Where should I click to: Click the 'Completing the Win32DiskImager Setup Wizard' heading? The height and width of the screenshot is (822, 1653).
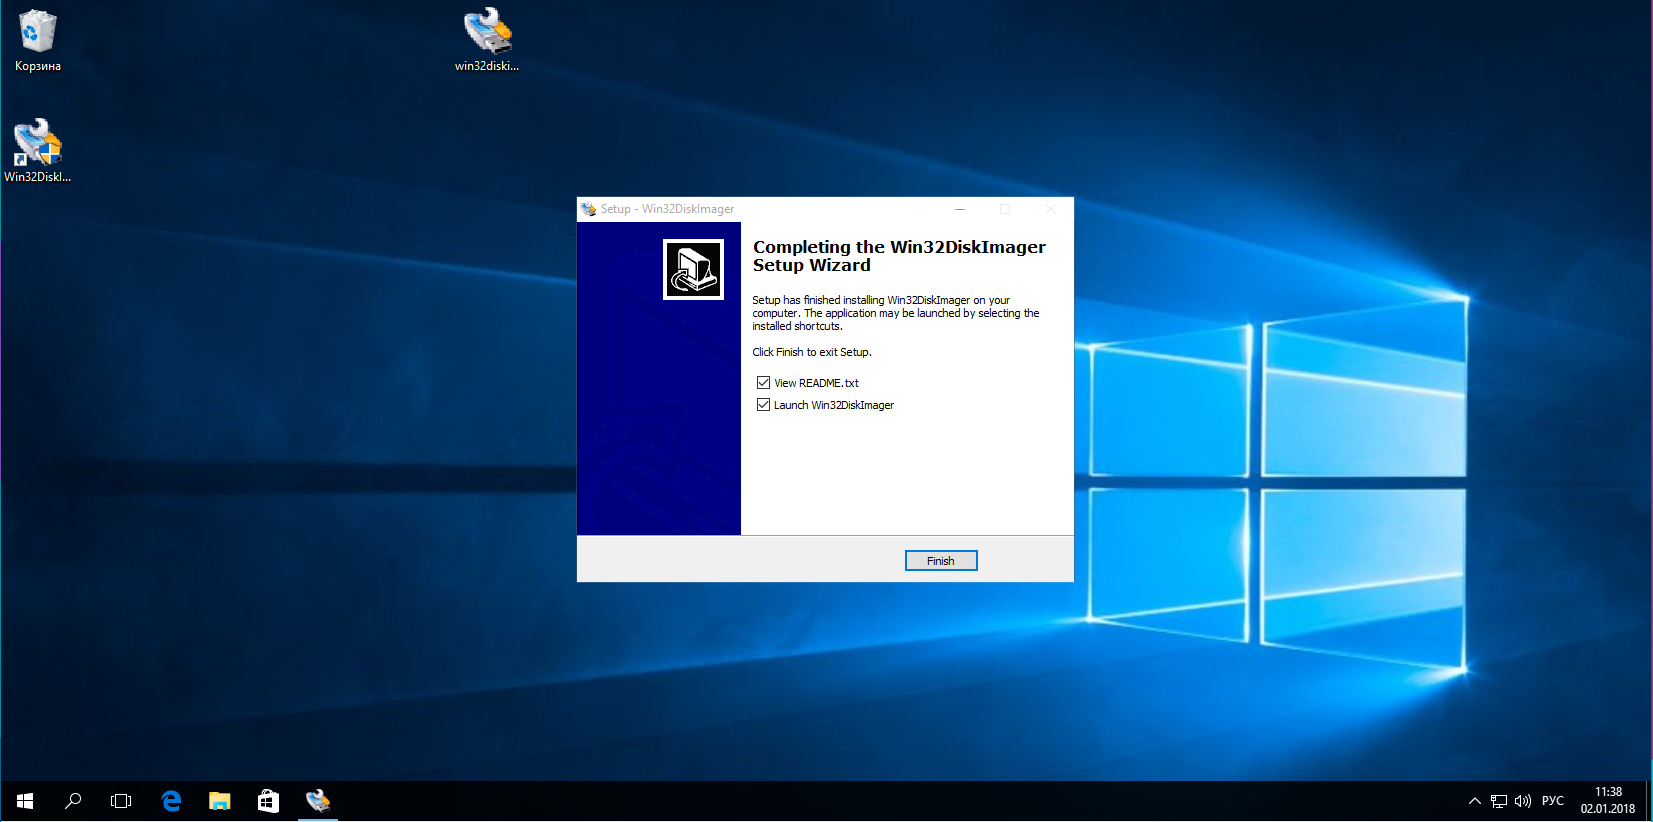(x=899, y=256)
